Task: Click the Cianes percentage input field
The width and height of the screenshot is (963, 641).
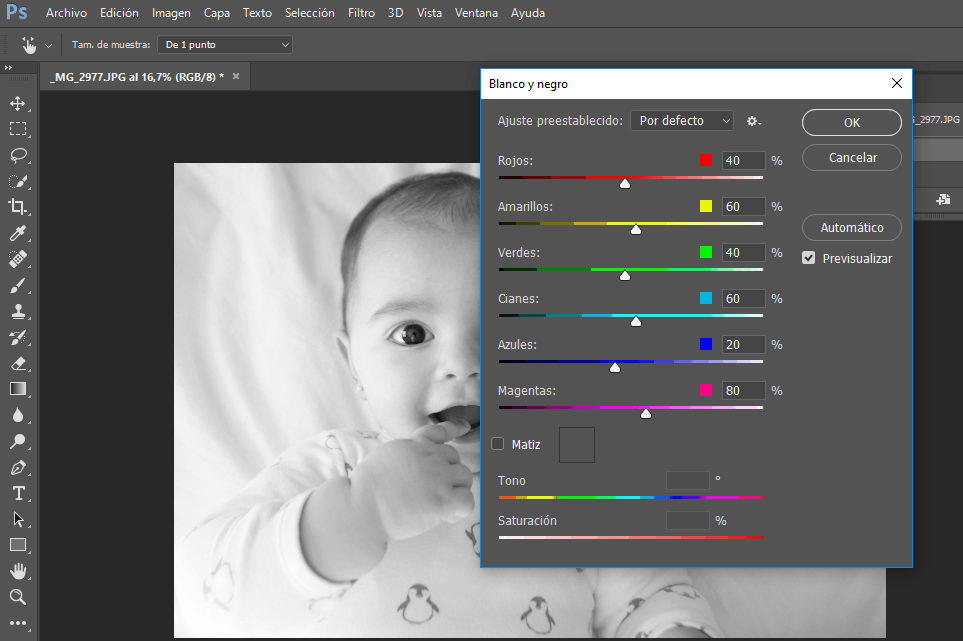Action: click(x=744, y=298)
